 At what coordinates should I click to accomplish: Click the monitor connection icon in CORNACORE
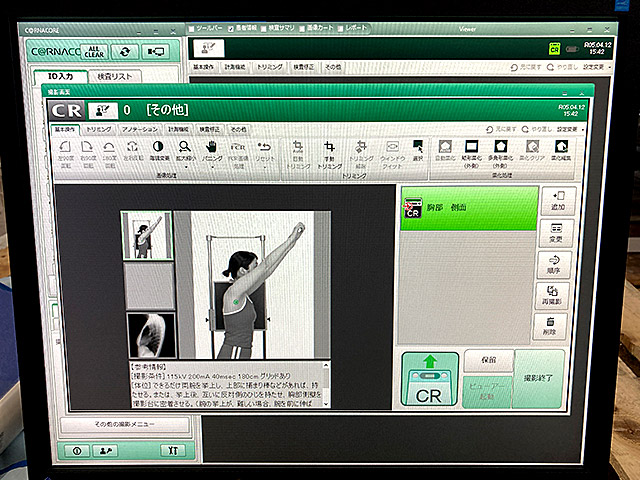point(156,52)
